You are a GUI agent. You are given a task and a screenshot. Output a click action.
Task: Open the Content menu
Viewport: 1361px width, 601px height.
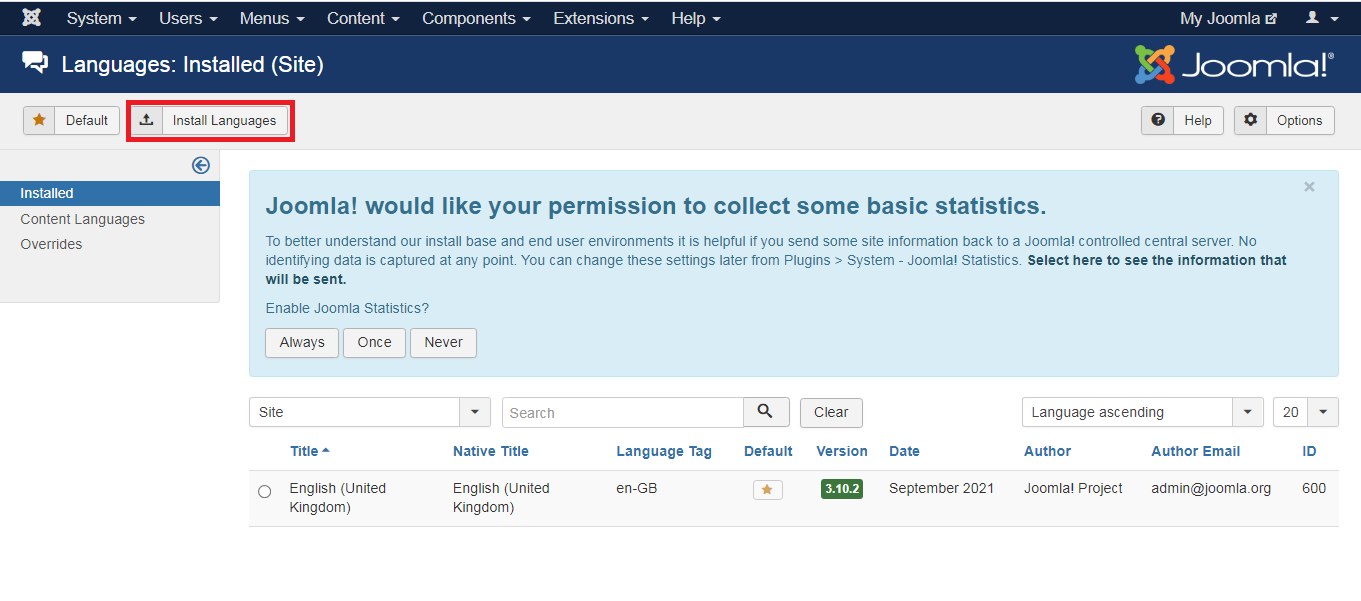pos(363,18)
